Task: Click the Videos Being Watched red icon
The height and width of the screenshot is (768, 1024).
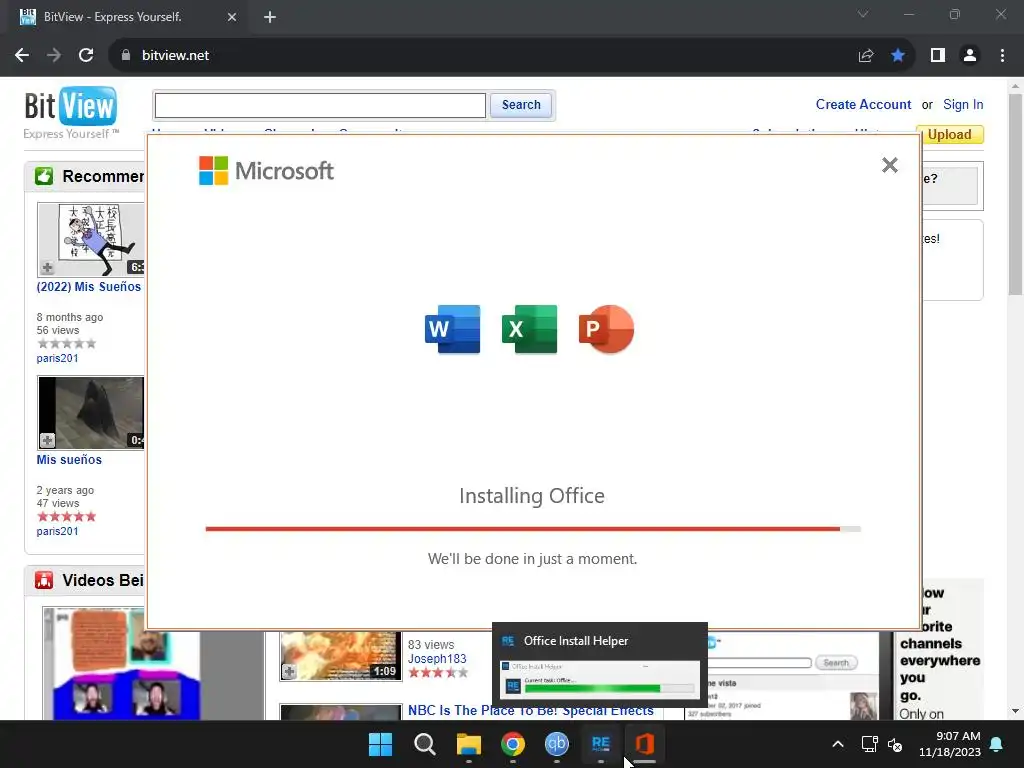Action: (44, 580)
